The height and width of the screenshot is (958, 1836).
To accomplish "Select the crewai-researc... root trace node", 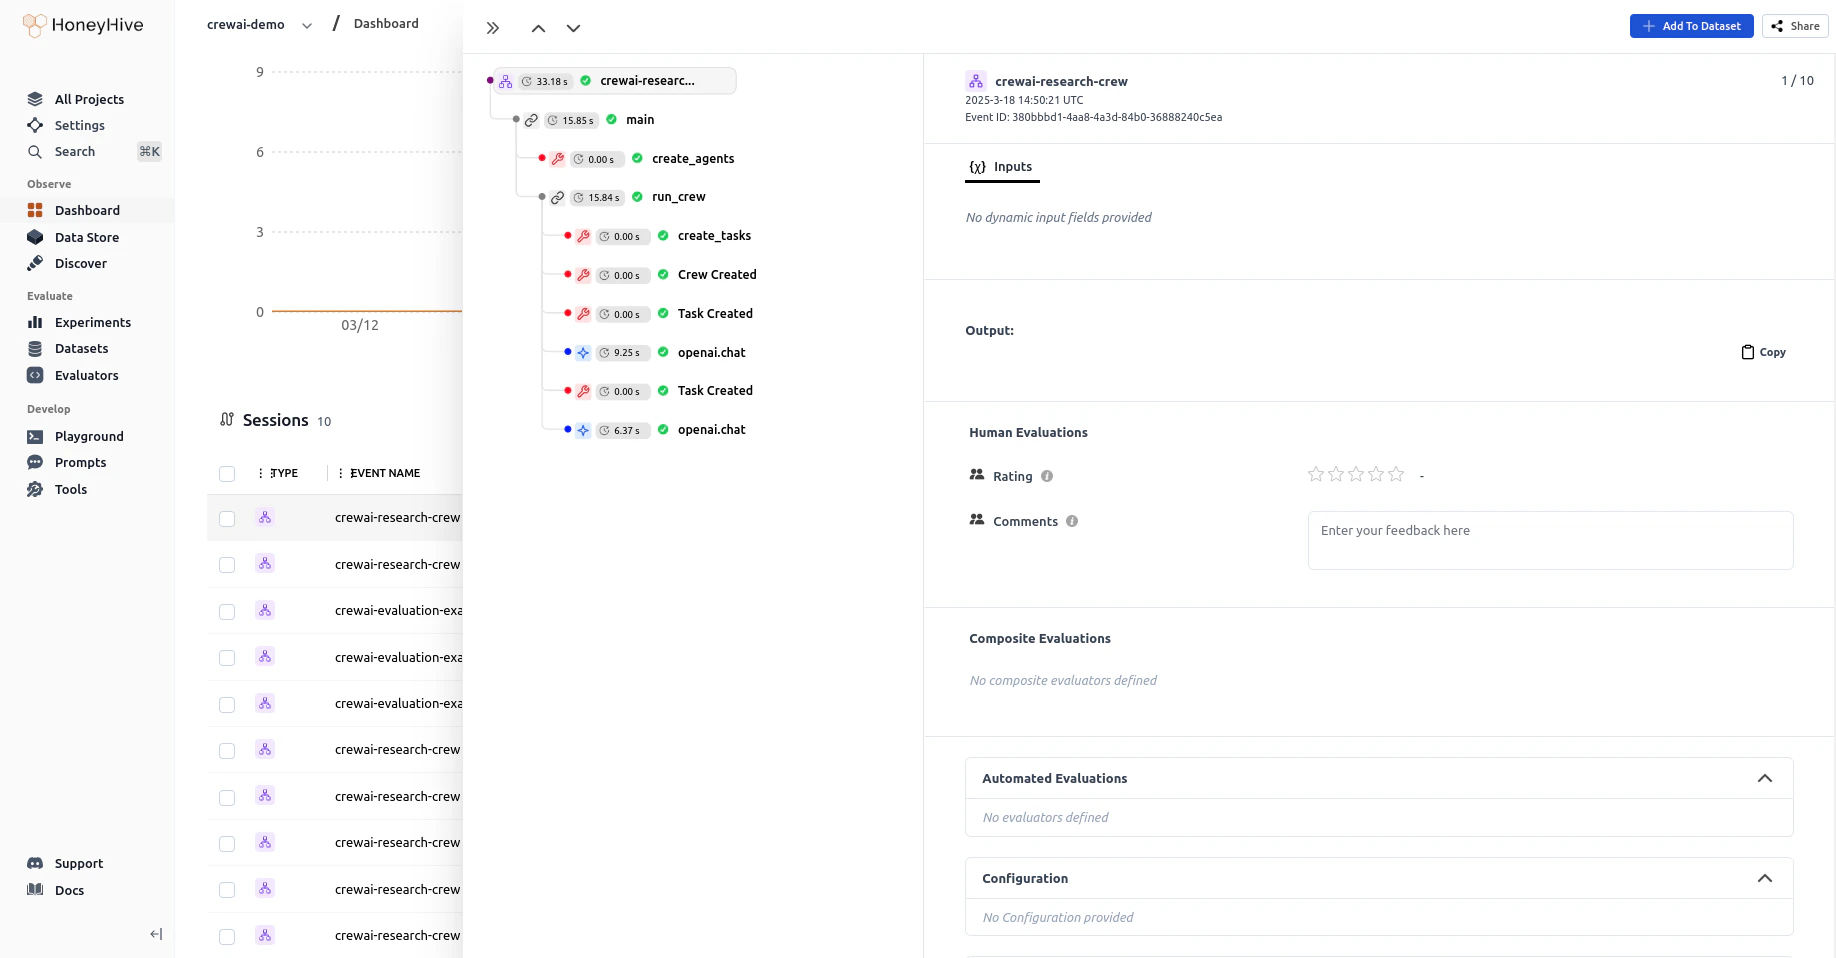I will tap(615, 81).
